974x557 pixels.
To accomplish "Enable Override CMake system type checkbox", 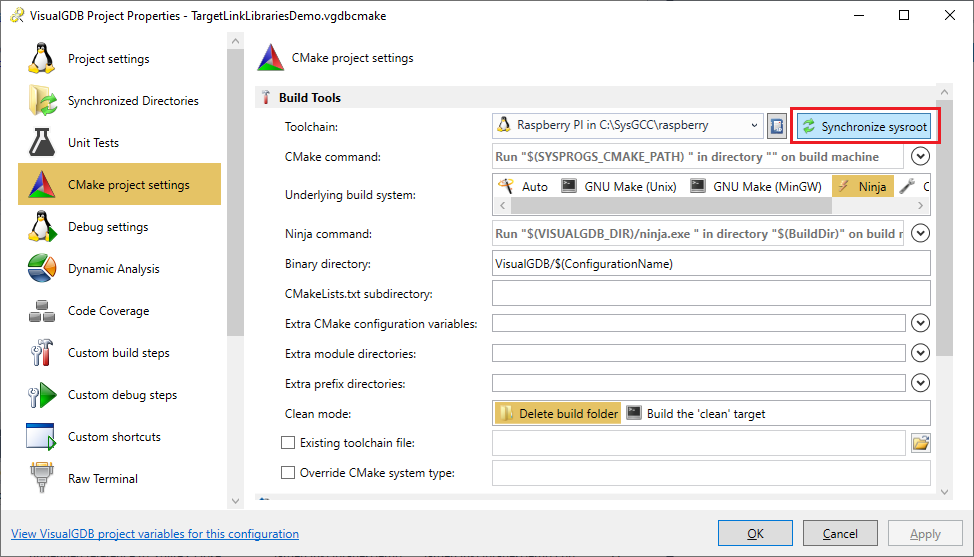I will 288,473.
